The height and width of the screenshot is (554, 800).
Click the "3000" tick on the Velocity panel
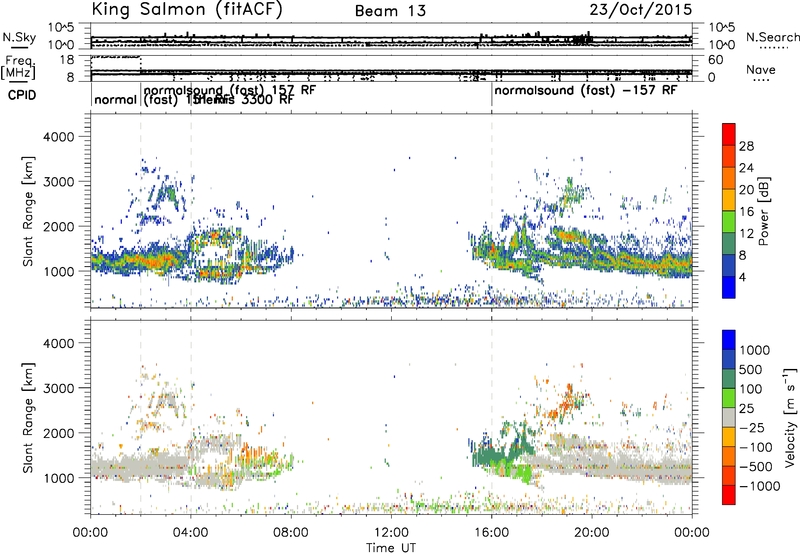tap(58, 388)
